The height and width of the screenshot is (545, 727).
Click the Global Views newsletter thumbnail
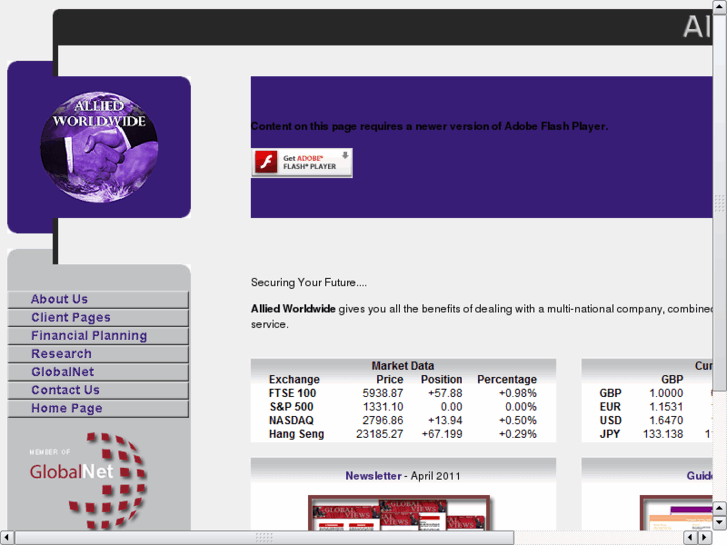399,513
